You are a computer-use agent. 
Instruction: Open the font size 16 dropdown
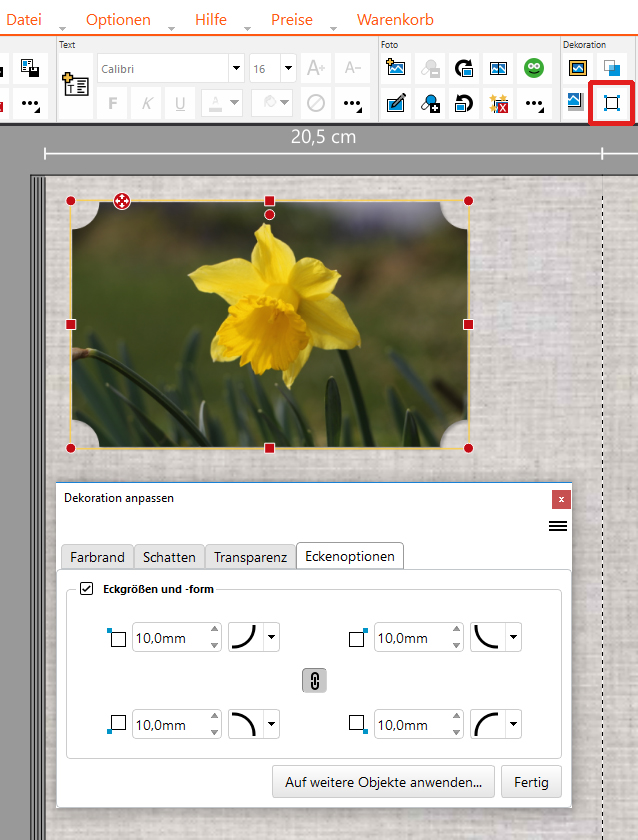(288, 69)
